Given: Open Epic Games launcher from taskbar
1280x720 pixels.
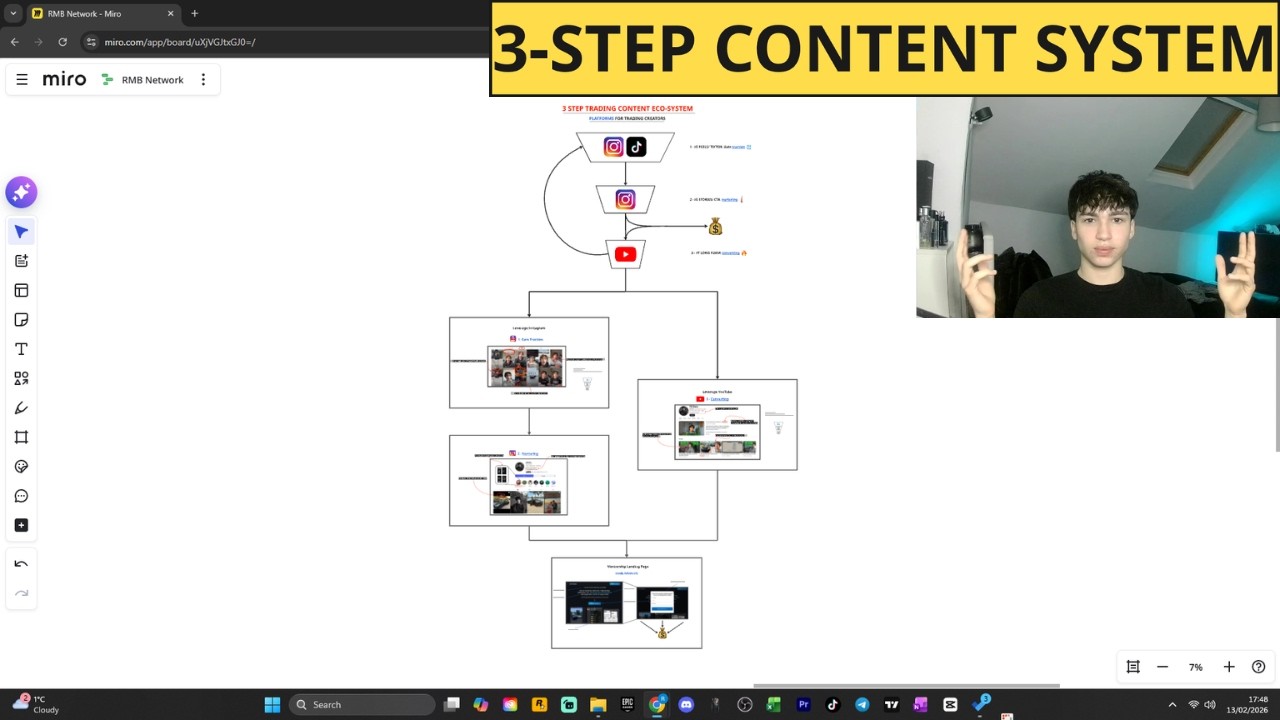Looking at the screenshot, I should (627, 704).
